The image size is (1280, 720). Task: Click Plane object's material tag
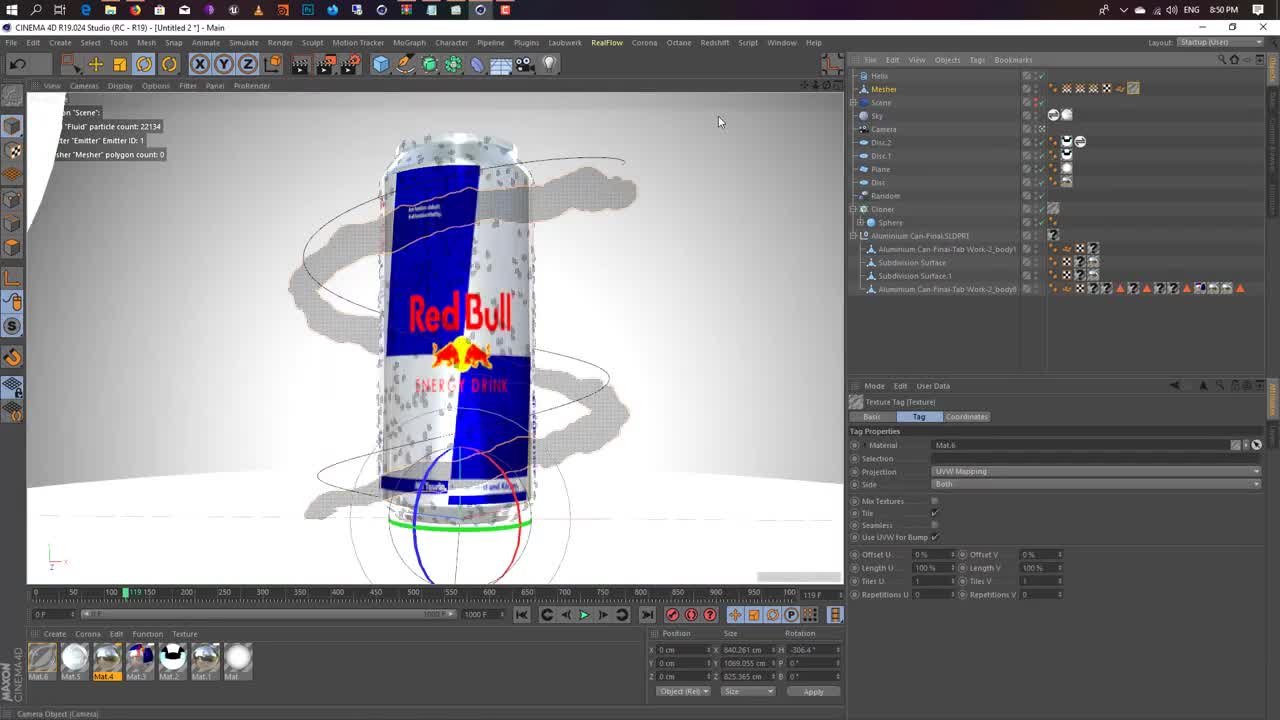1066,169
